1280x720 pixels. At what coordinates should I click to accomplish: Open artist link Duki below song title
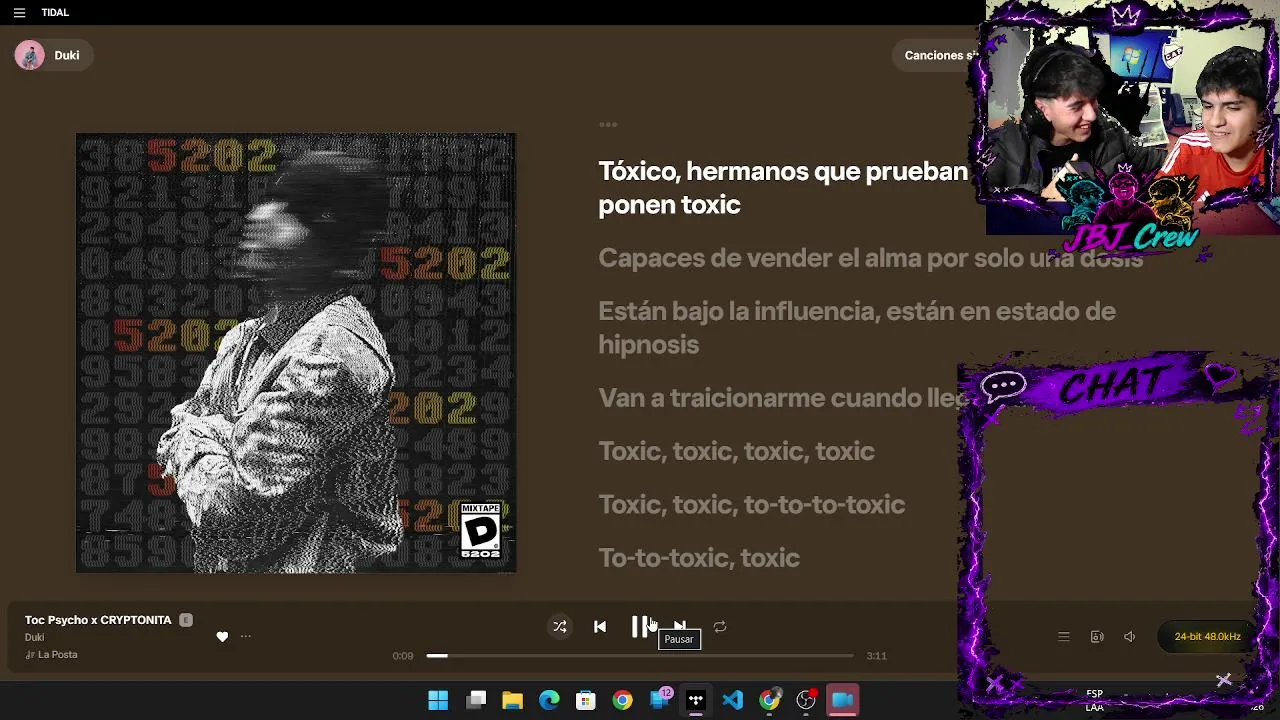pos(35,638)
